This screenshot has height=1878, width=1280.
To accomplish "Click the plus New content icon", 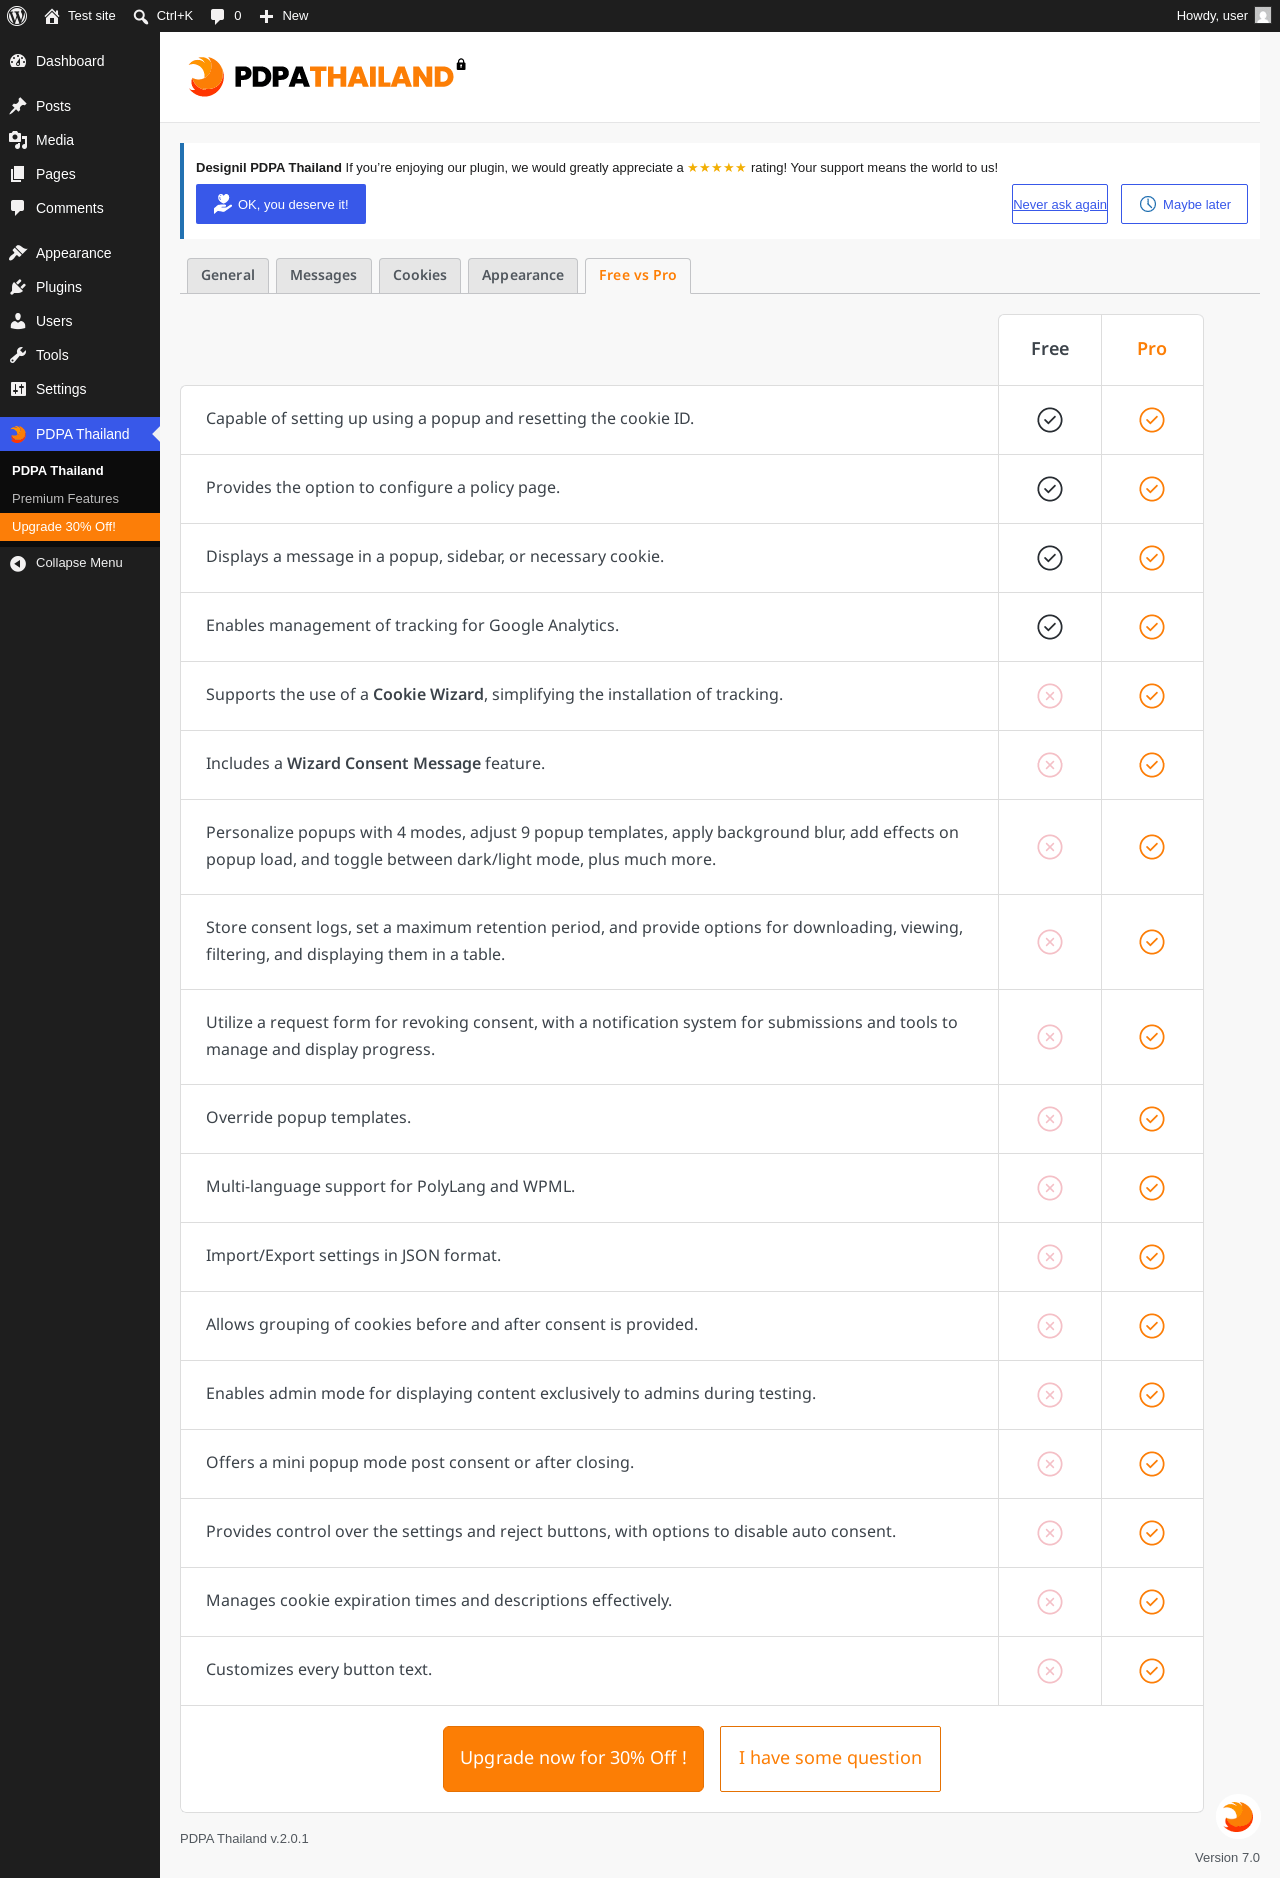I will (x=267, y=16).
